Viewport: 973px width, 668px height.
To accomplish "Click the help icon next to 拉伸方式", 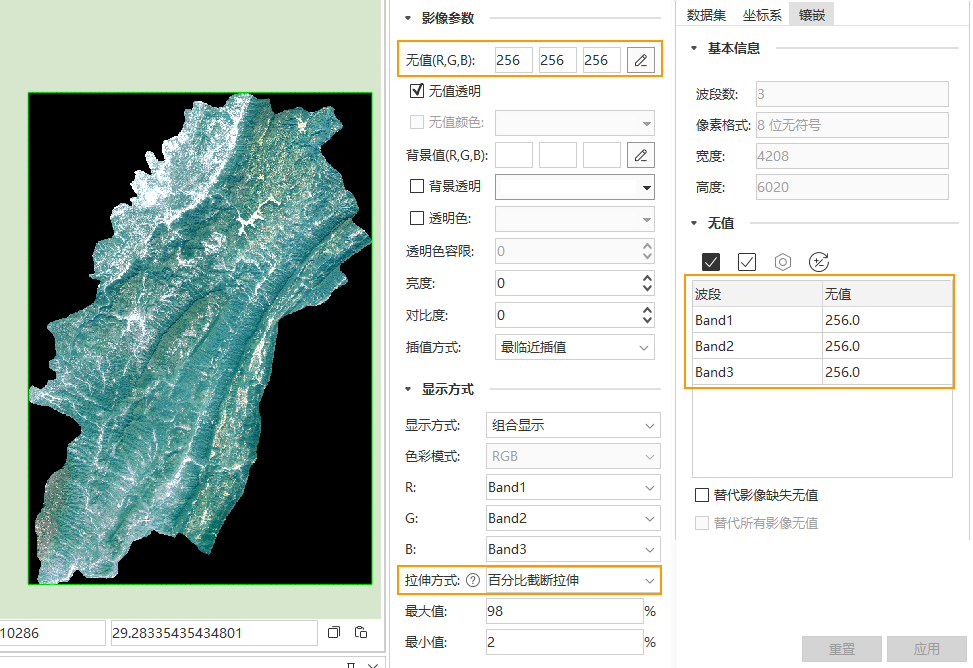I will [473, 580].
